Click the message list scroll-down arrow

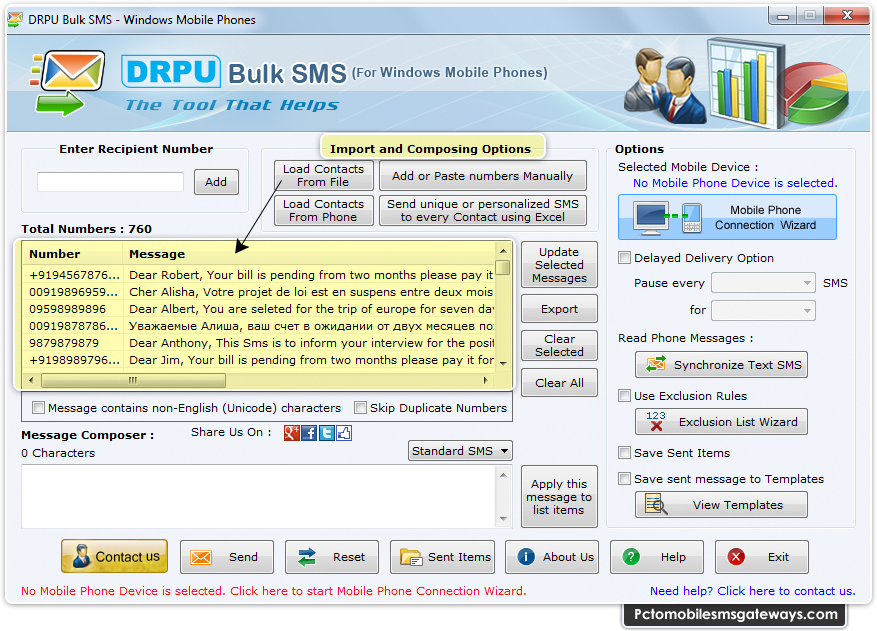[x=503, y=363]
